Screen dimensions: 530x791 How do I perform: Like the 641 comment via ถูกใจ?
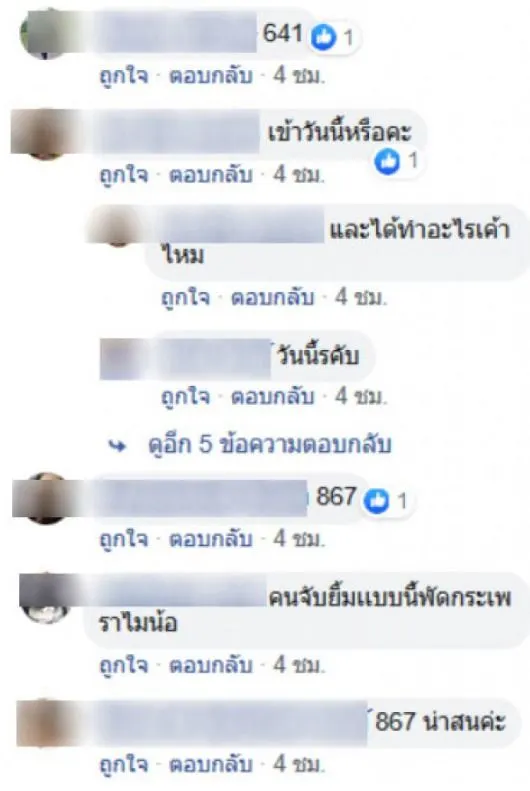(124, 77)
